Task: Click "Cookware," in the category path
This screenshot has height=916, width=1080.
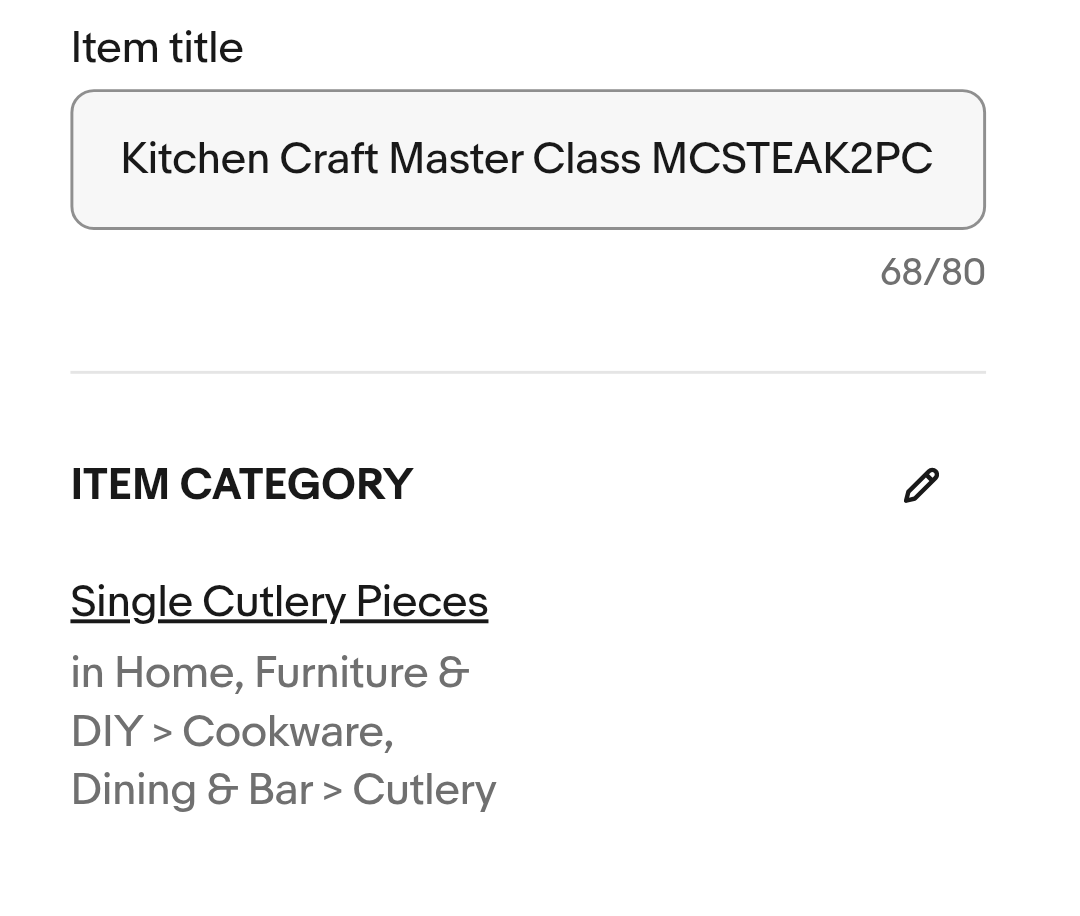Action: pyautogui.click(x=288, y=732)
